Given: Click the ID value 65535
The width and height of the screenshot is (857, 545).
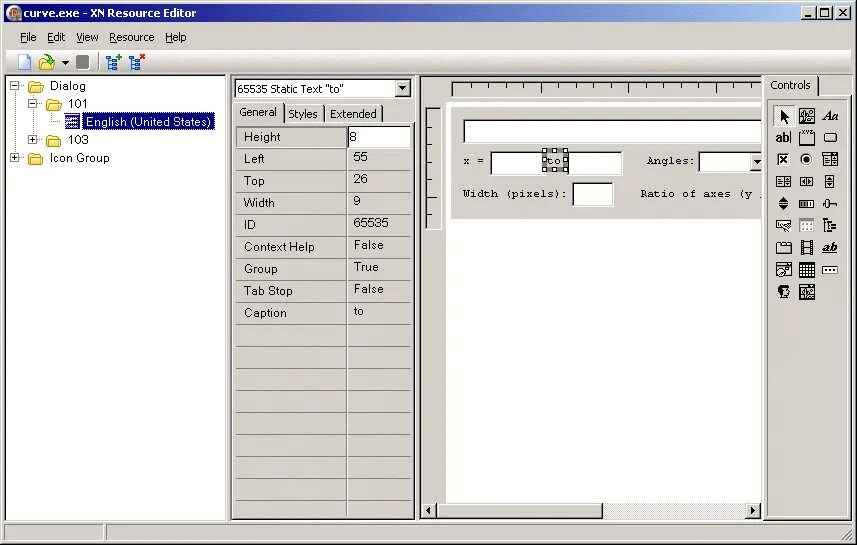Looking at the screenshot, I should [x=379, y=224].
